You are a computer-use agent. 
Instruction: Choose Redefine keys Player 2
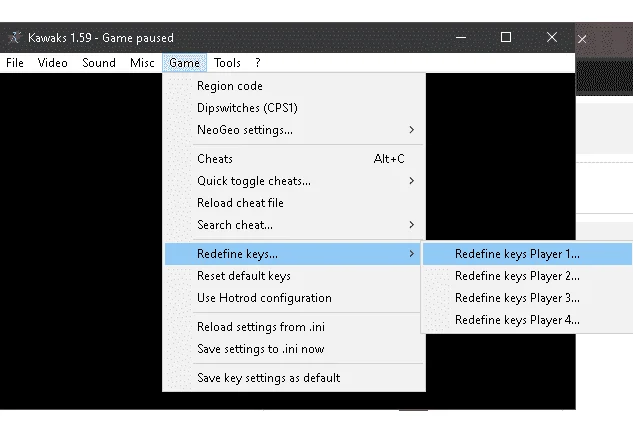[x=527, y=276]
